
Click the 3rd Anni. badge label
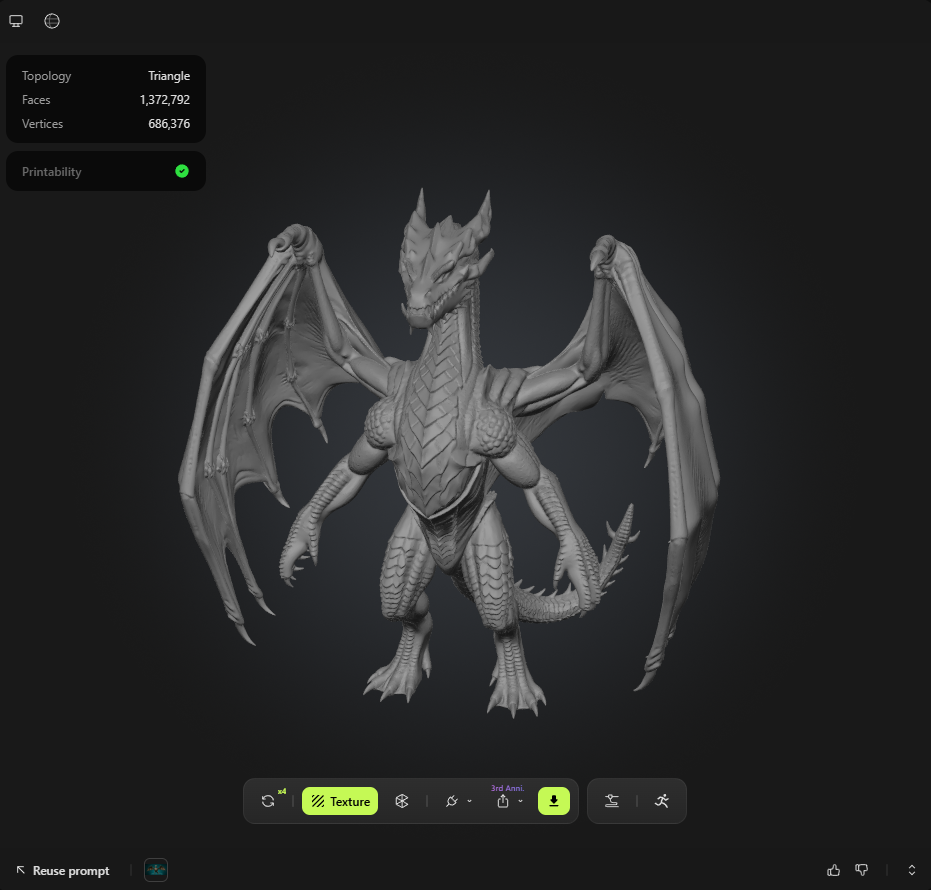tap(508, 788)
